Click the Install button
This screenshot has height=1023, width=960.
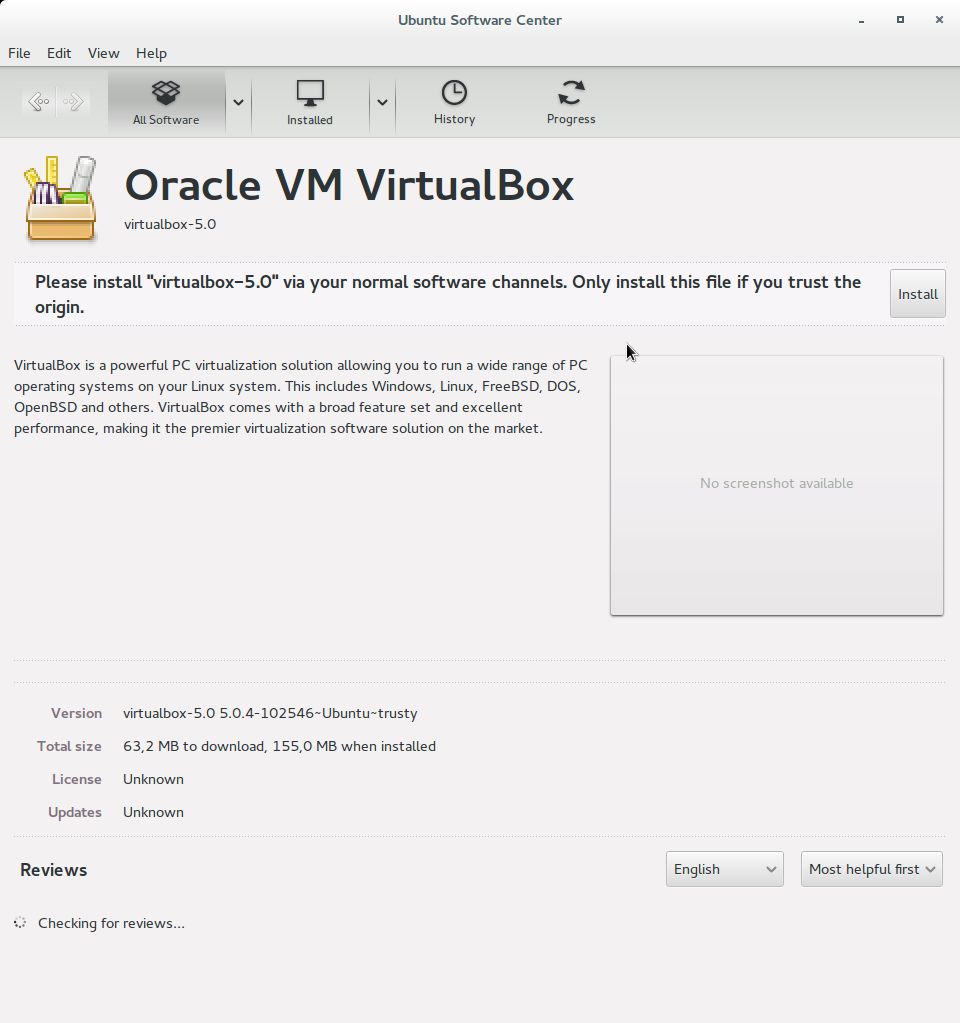coord(918,294)
